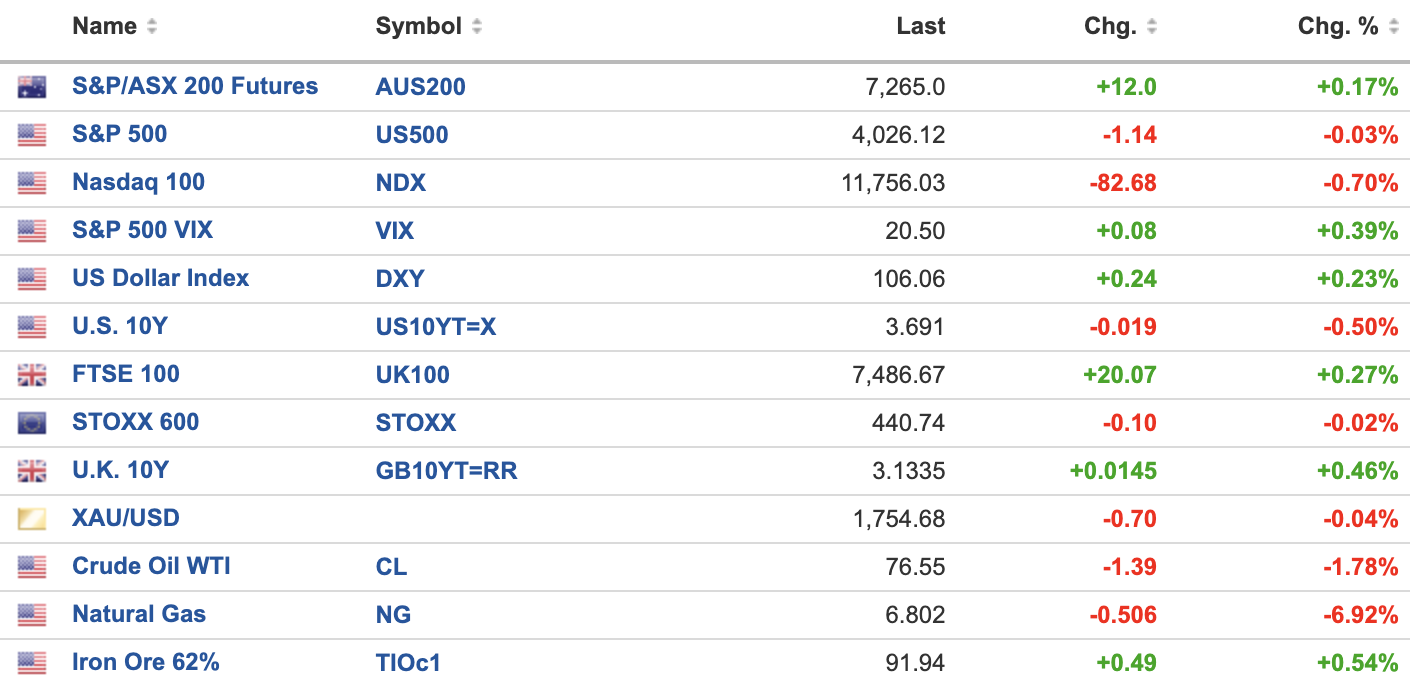Screen dimensions: 1410x684
Task: Click the TIOc1 symbol link
Action: [407, 662]
